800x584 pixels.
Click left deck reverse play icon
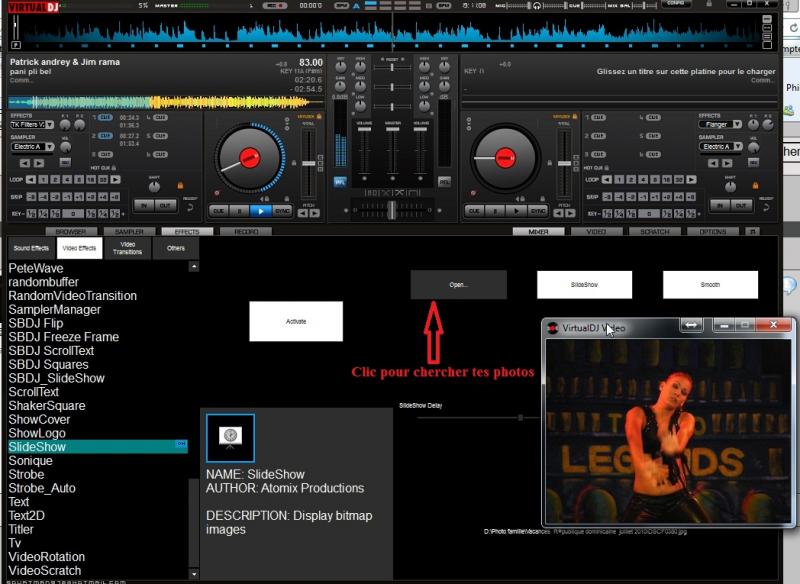(265, 199)
